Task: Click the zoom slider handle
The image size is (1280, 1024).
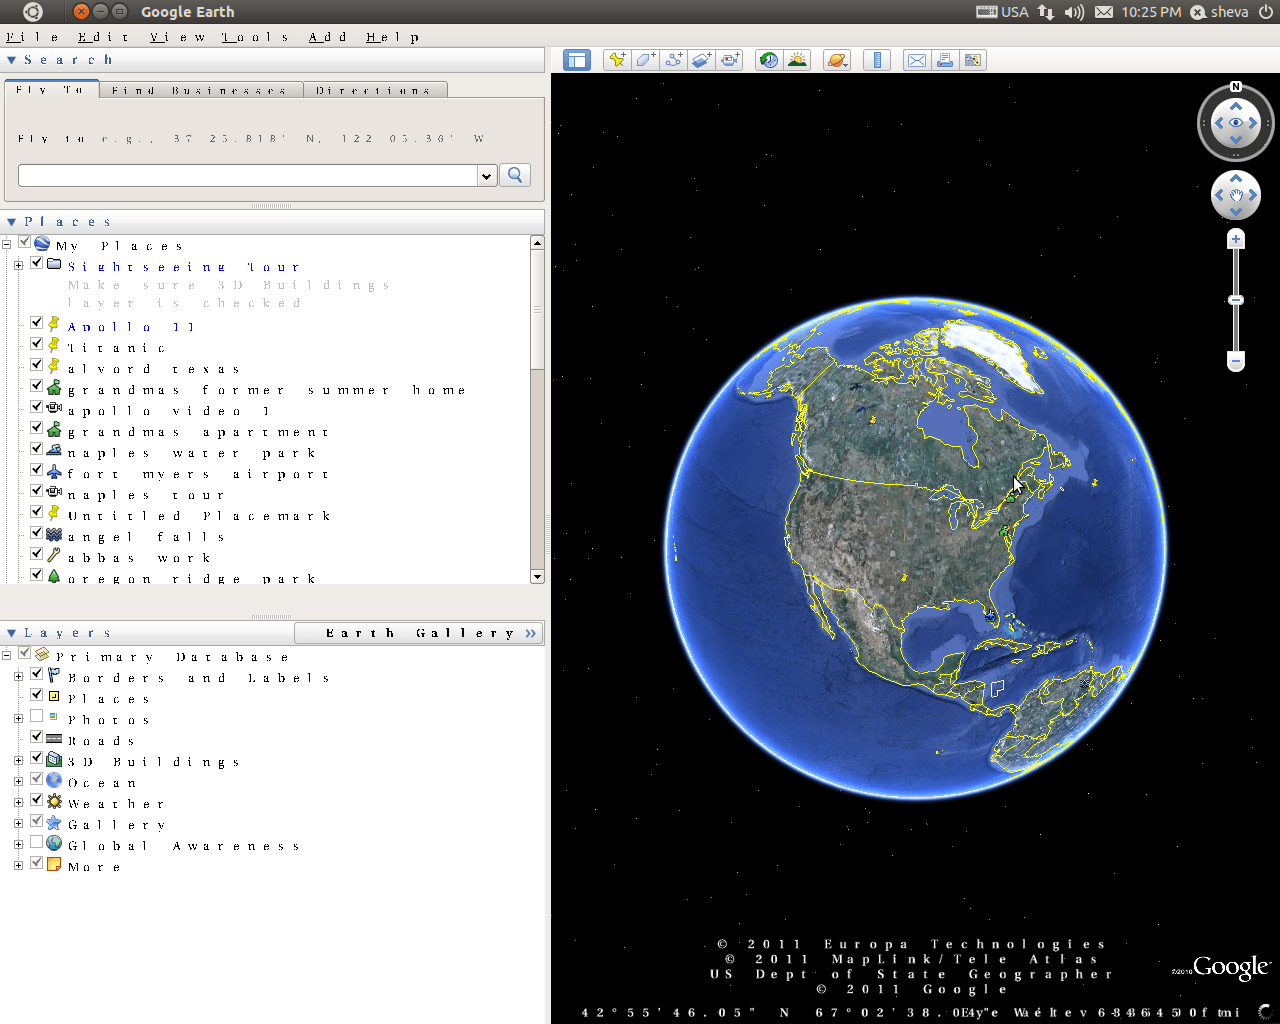Action: 1236,300
